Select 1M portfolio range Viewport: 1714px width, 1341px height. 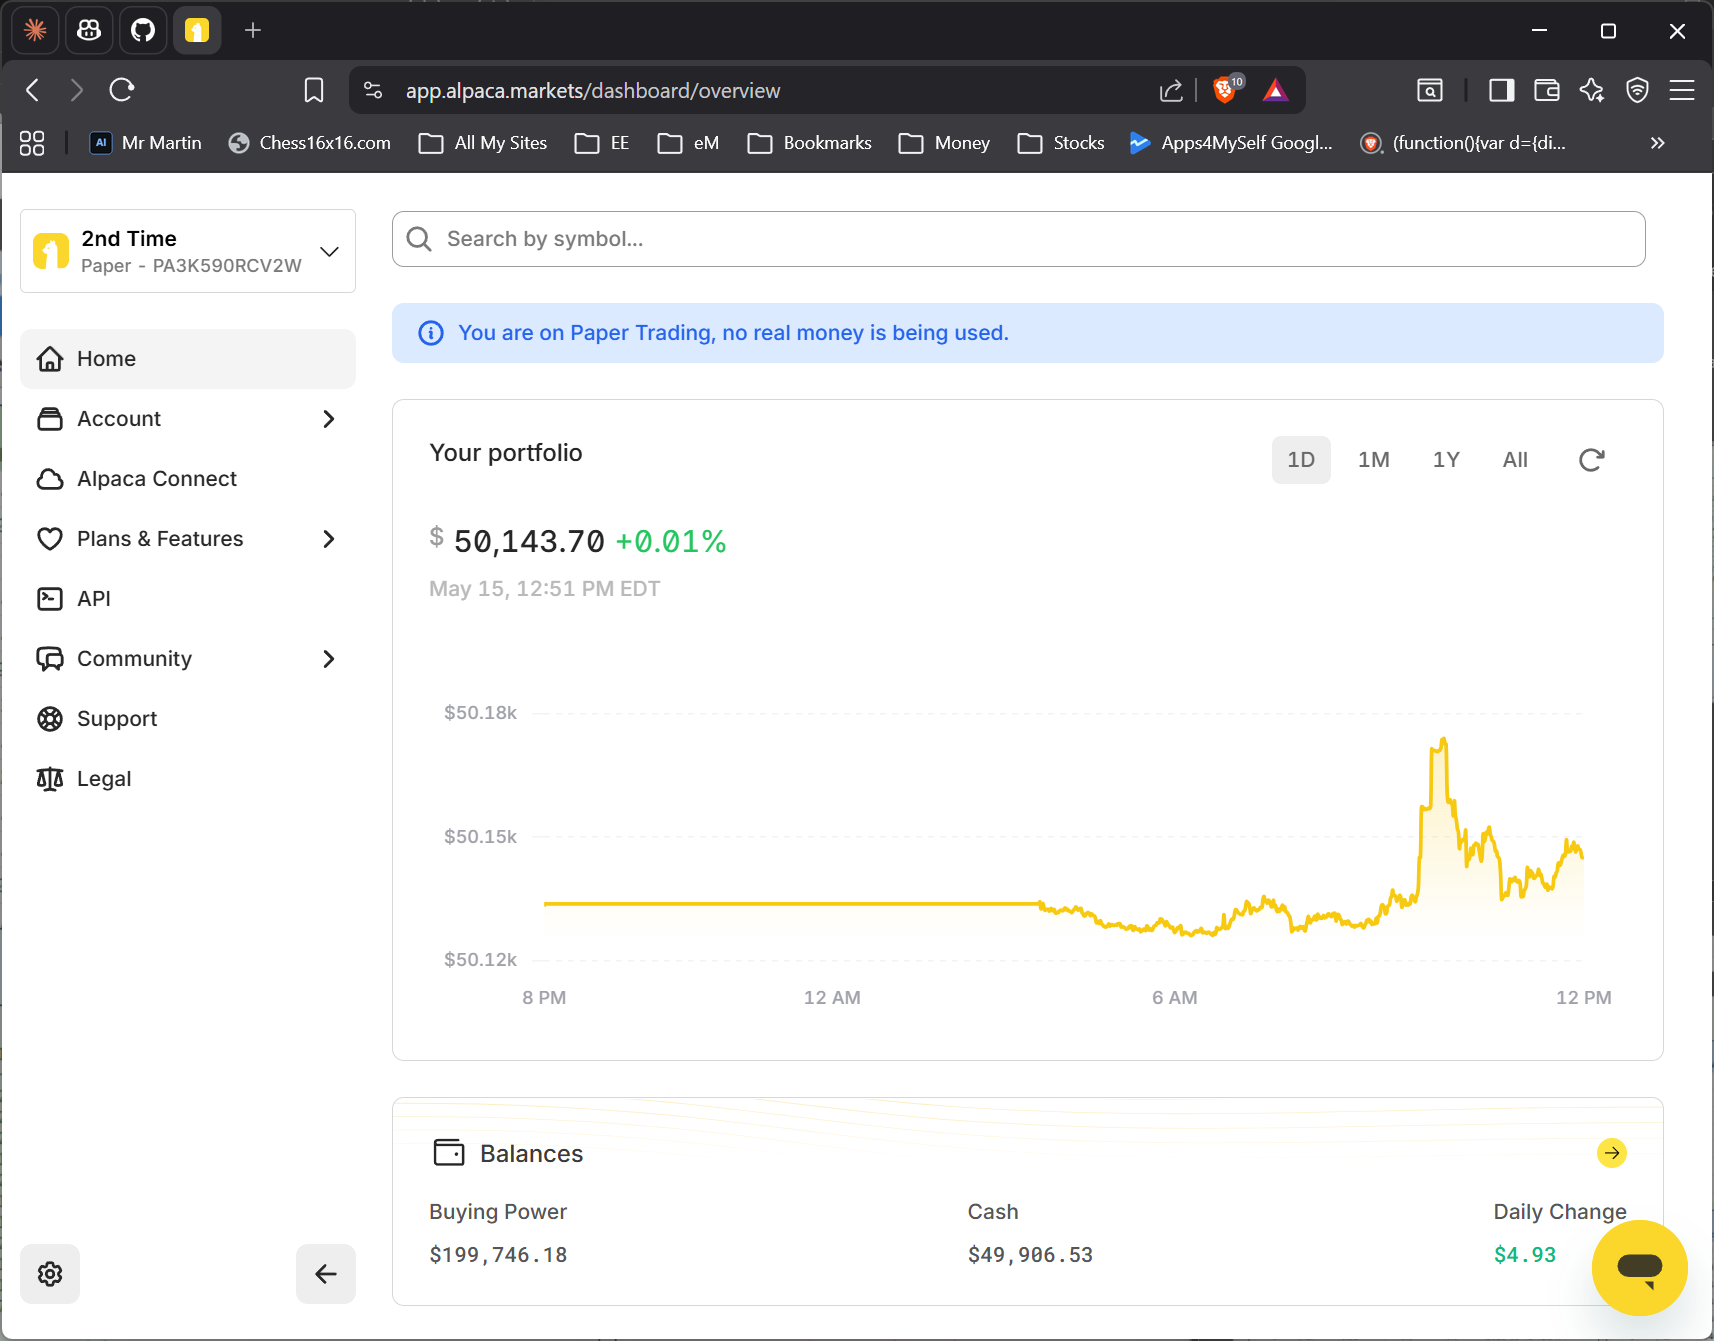pyautogui.click(x=1374, y=460)
